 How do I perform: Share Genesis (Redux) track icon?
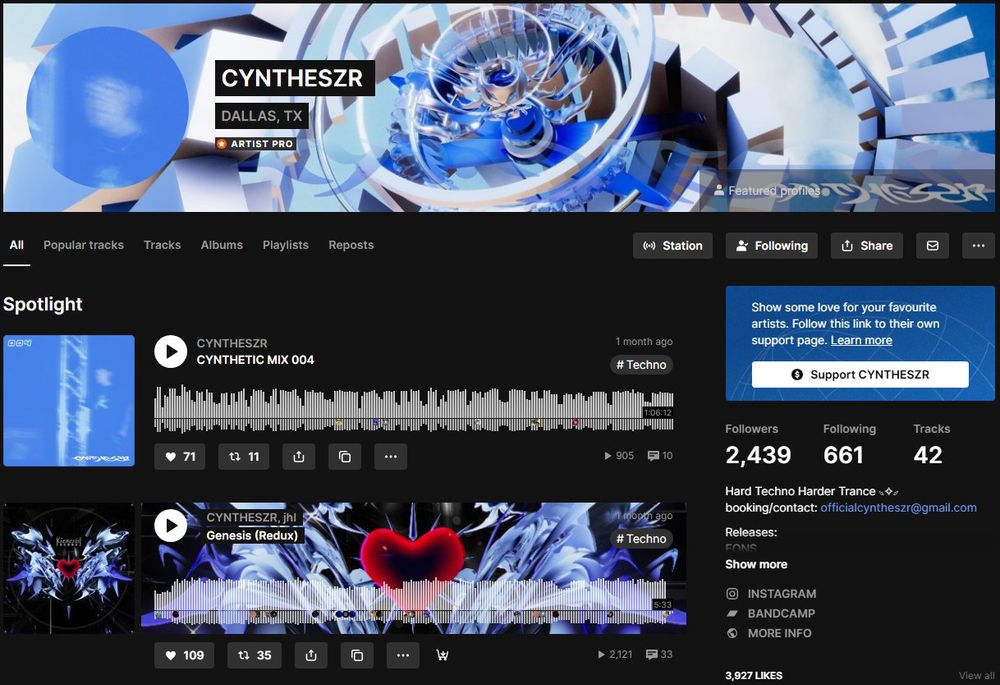(x=311, y=655)
